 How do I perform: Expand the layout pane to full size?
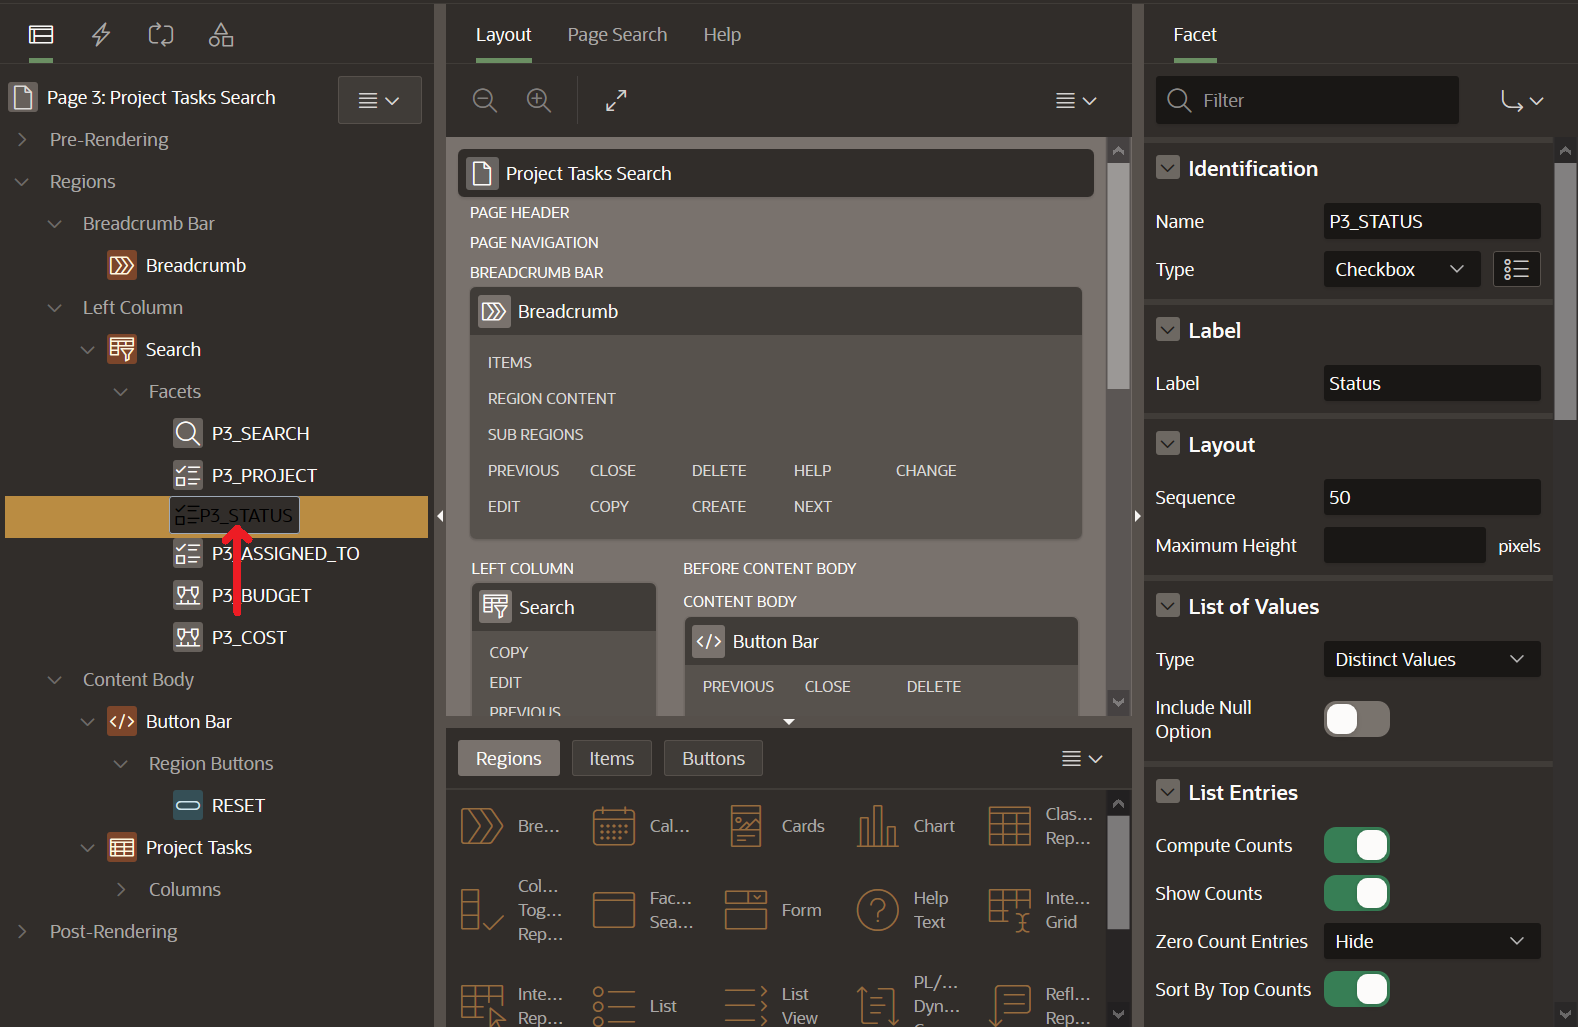tap(616, 100)
